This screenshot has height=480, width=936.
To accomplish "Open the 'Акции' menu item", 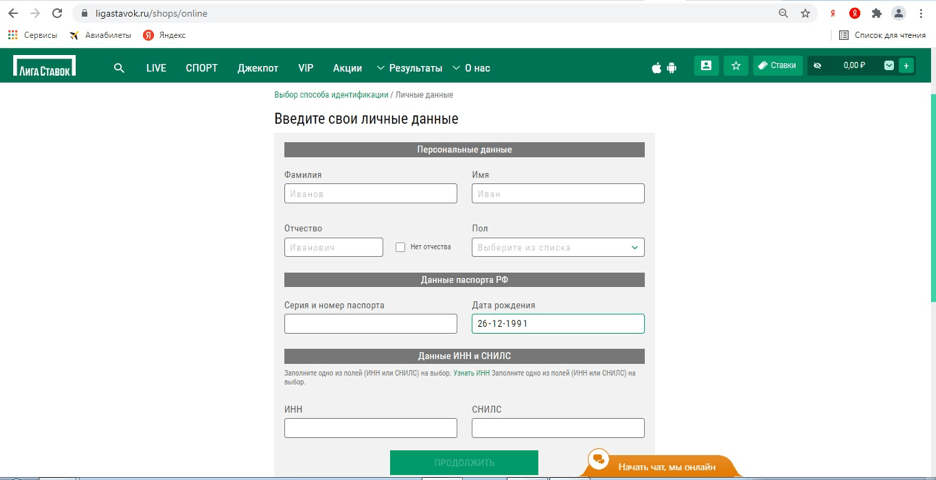I will pyautogui.click(x=347, y=68).
